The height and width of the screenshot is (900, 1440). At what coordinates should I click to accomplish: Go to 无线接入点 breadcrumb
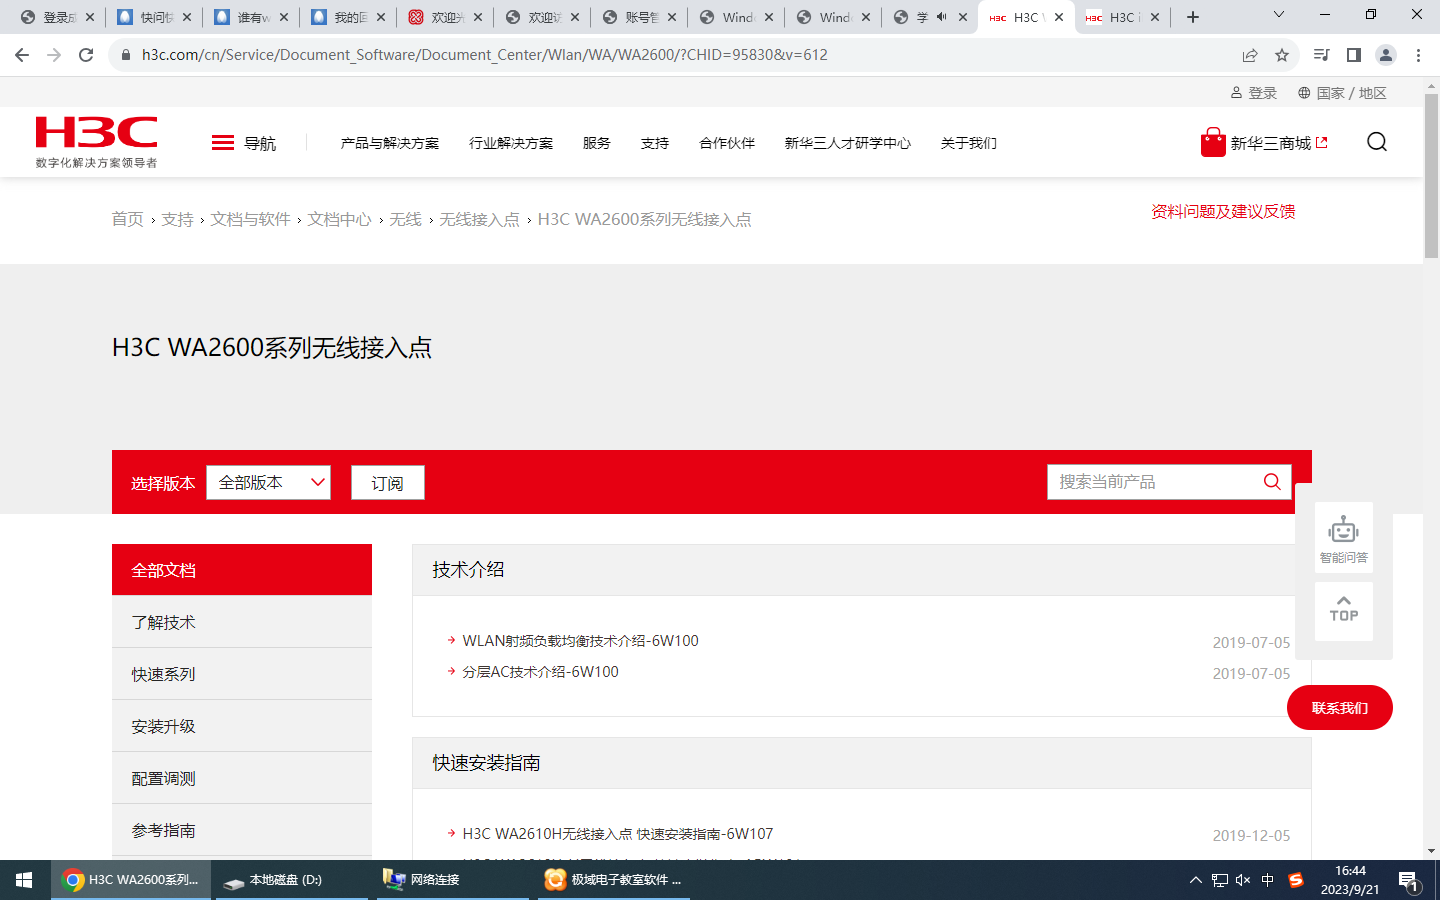coord(479,219)
